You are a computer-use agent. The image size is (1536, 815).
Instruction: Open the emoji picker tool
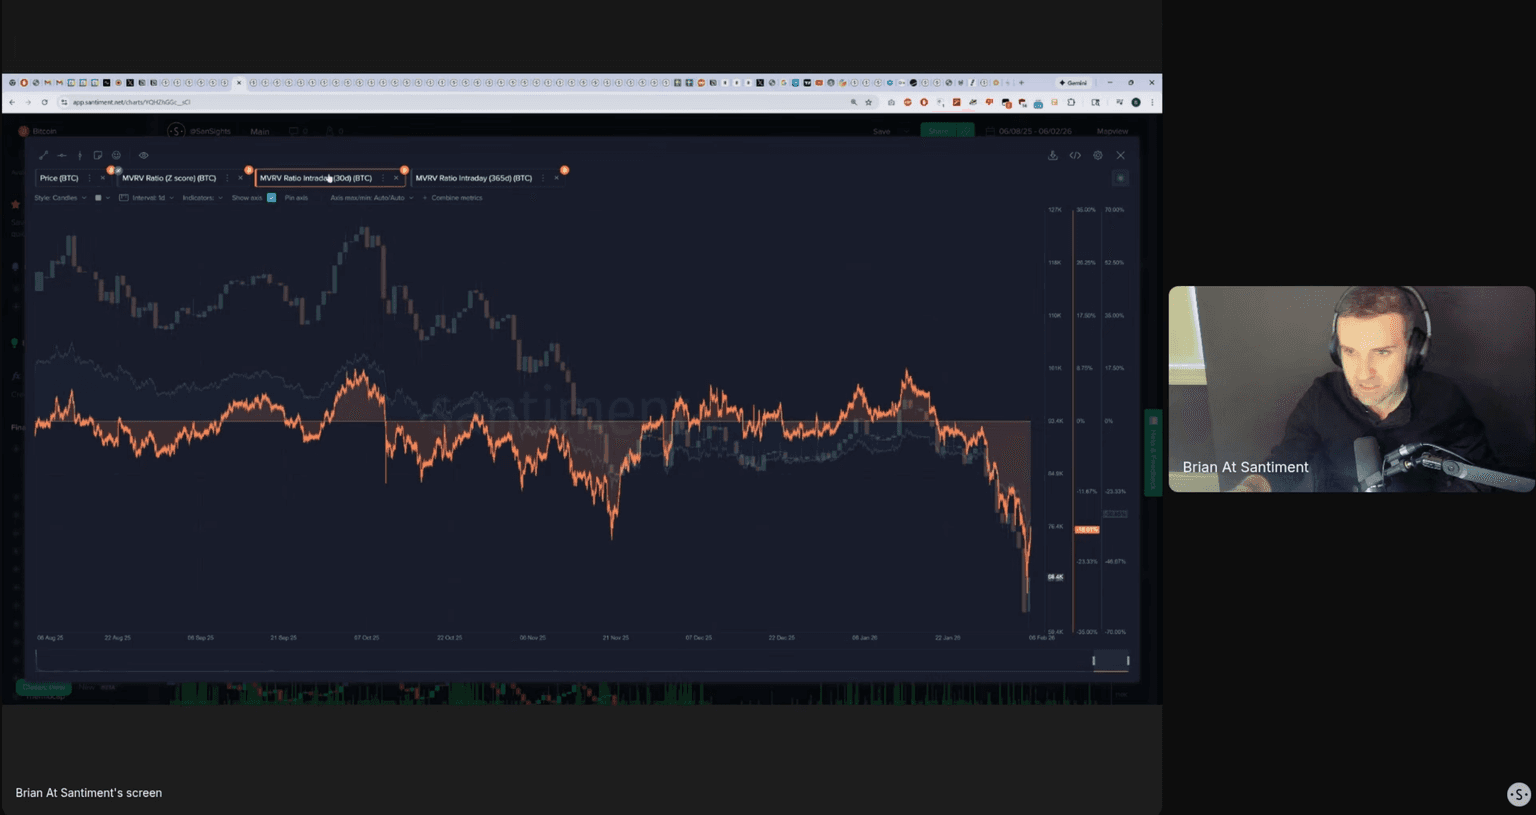pos(117,155)
